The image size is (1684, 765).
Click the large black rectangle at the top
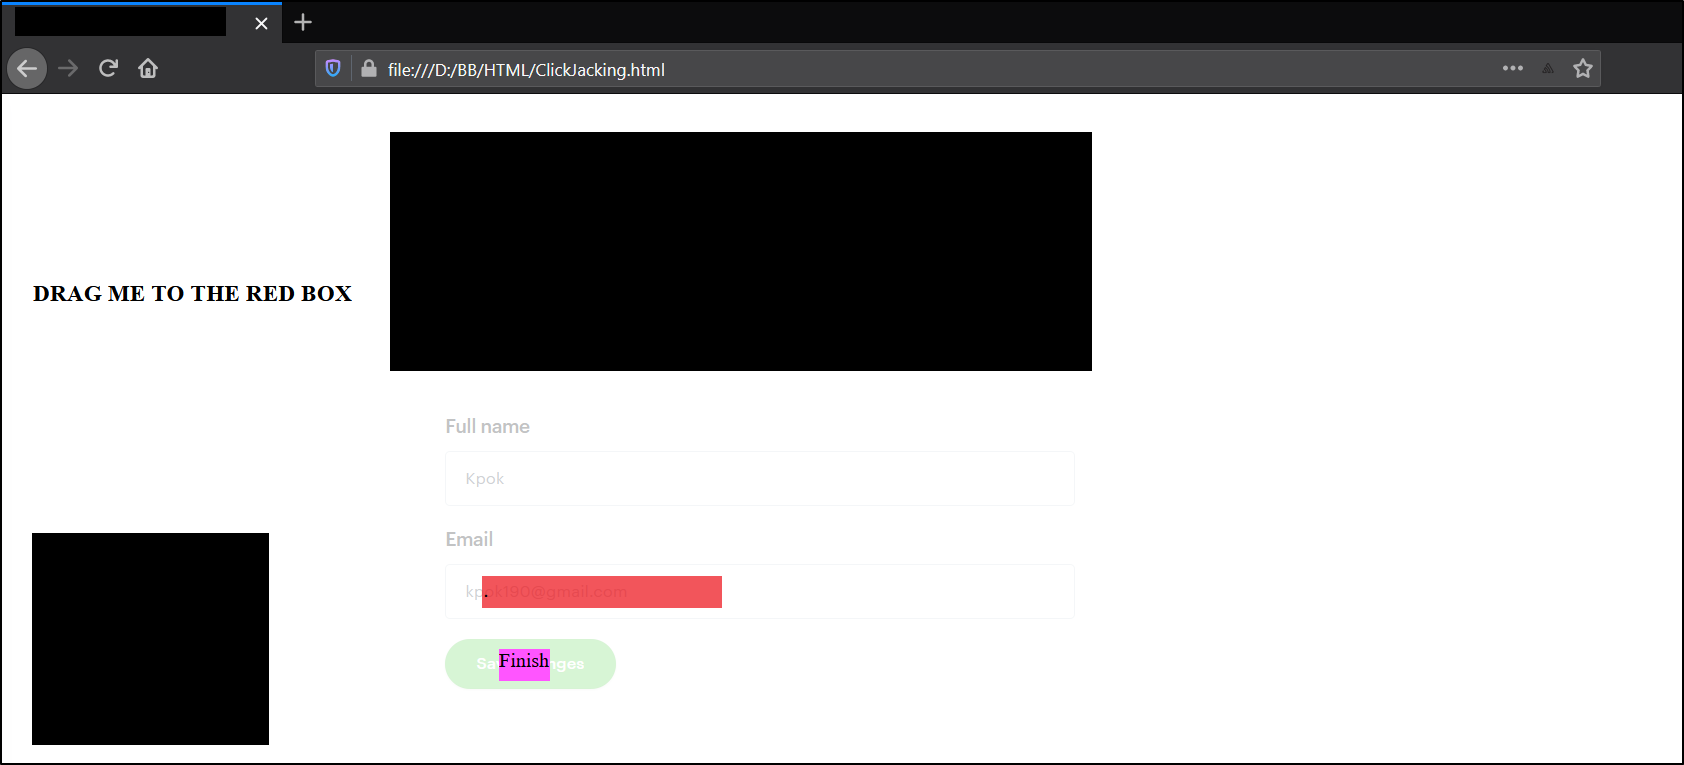coord(741,251)
